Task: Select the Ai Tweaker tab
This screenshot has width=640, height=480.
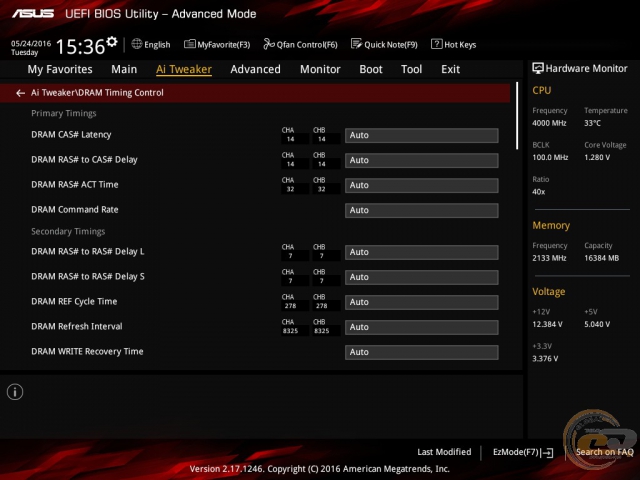Action: [x=184, y=69]
